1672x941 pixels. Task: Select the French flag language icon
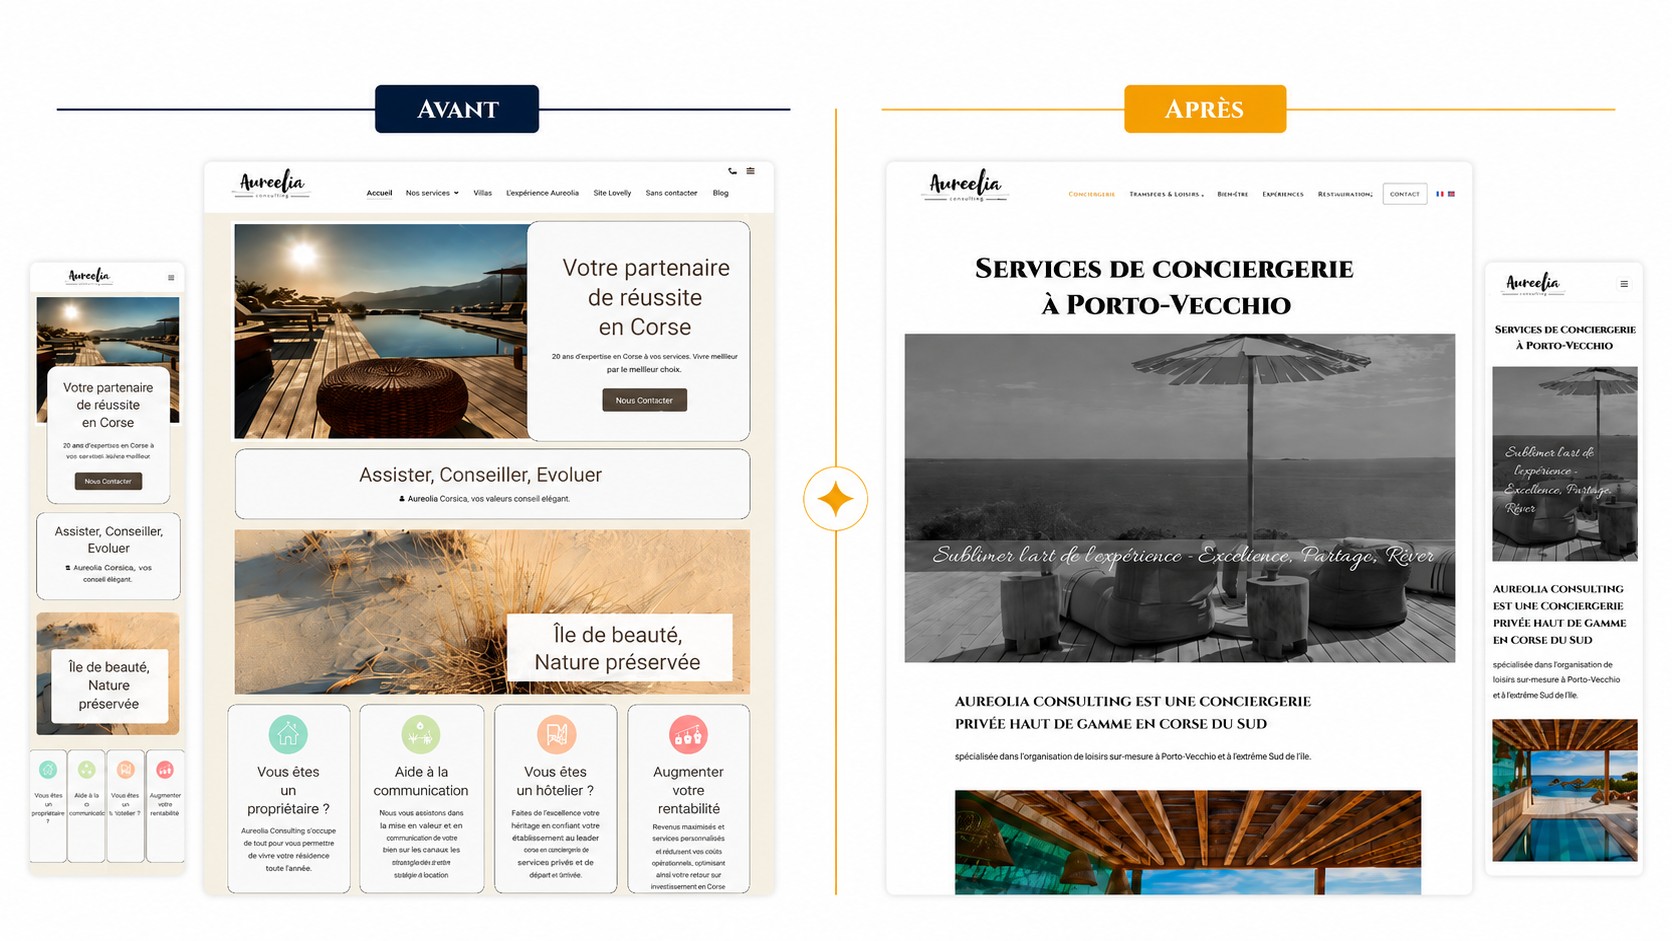pyautogui.click(x=1440, y=194)
